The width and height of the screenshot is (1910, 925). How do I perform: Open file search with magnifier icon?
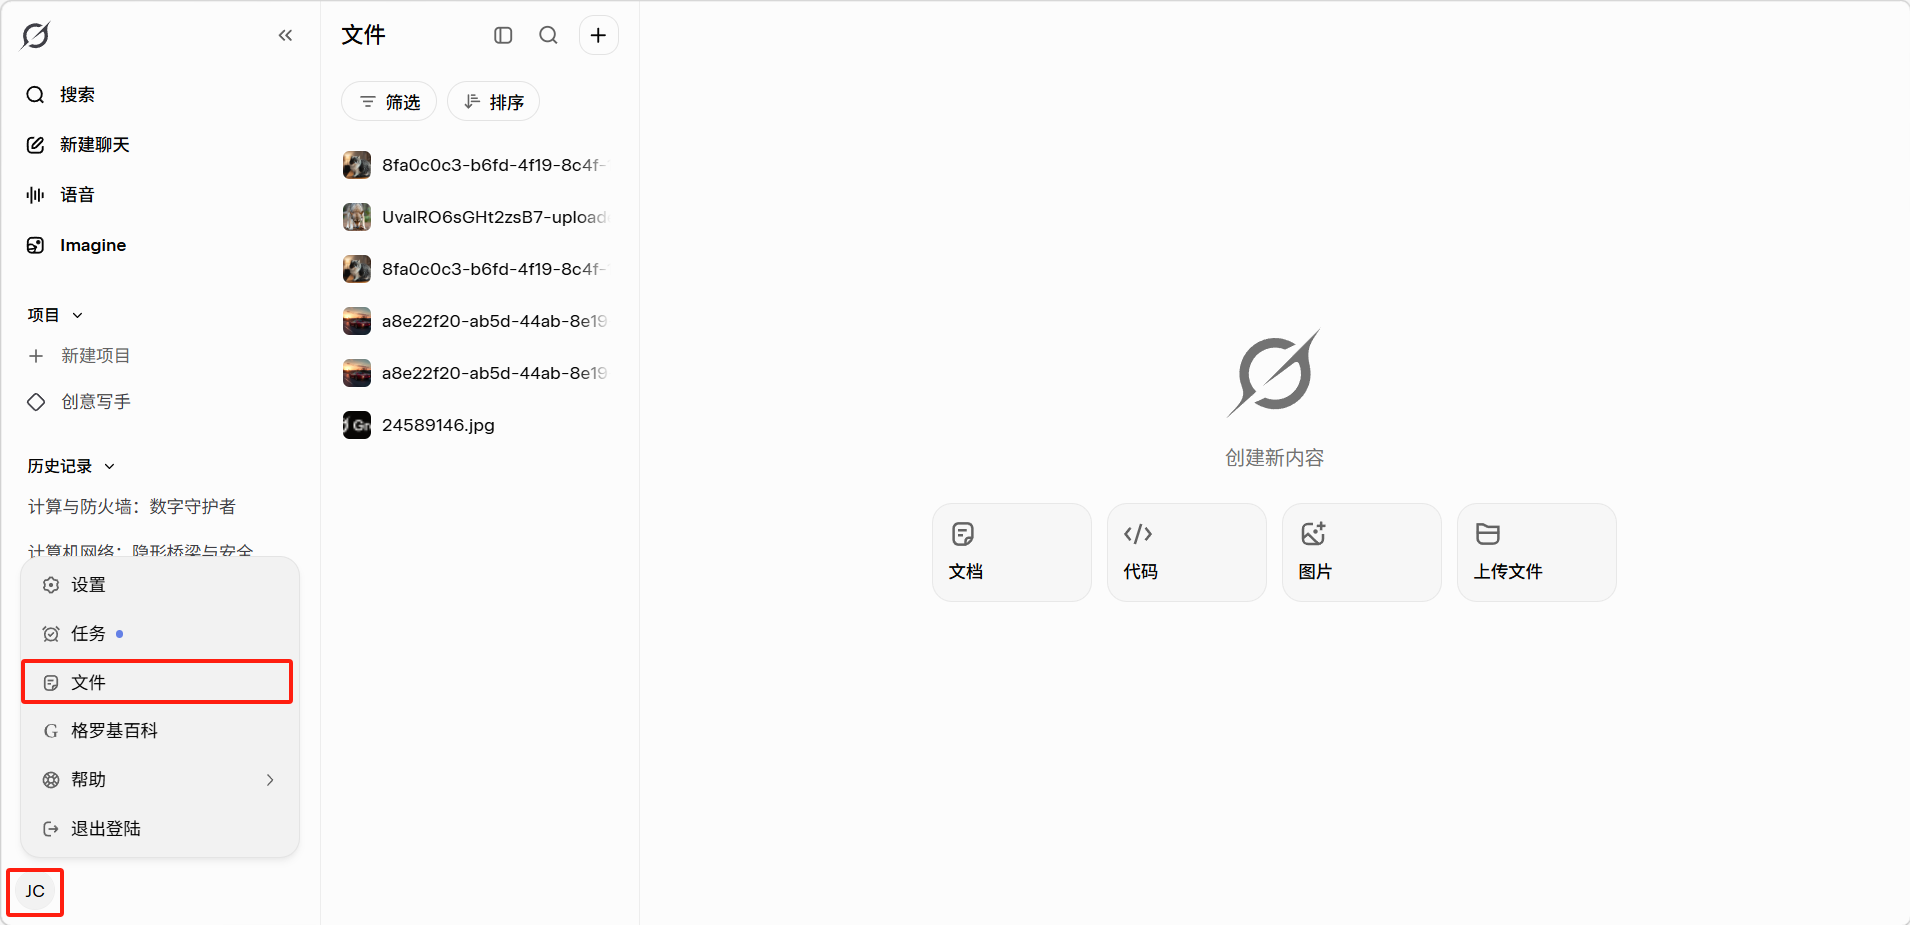(548, 36)
